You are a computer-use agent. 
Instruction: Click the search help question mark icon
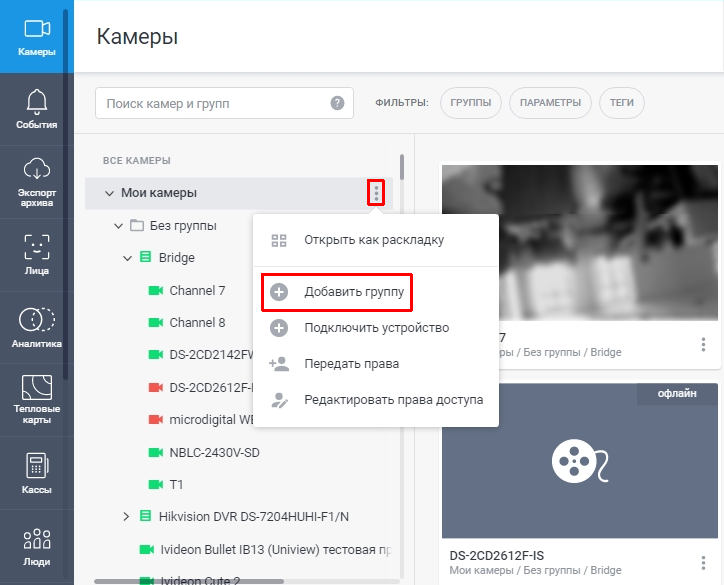pos(338,103)
